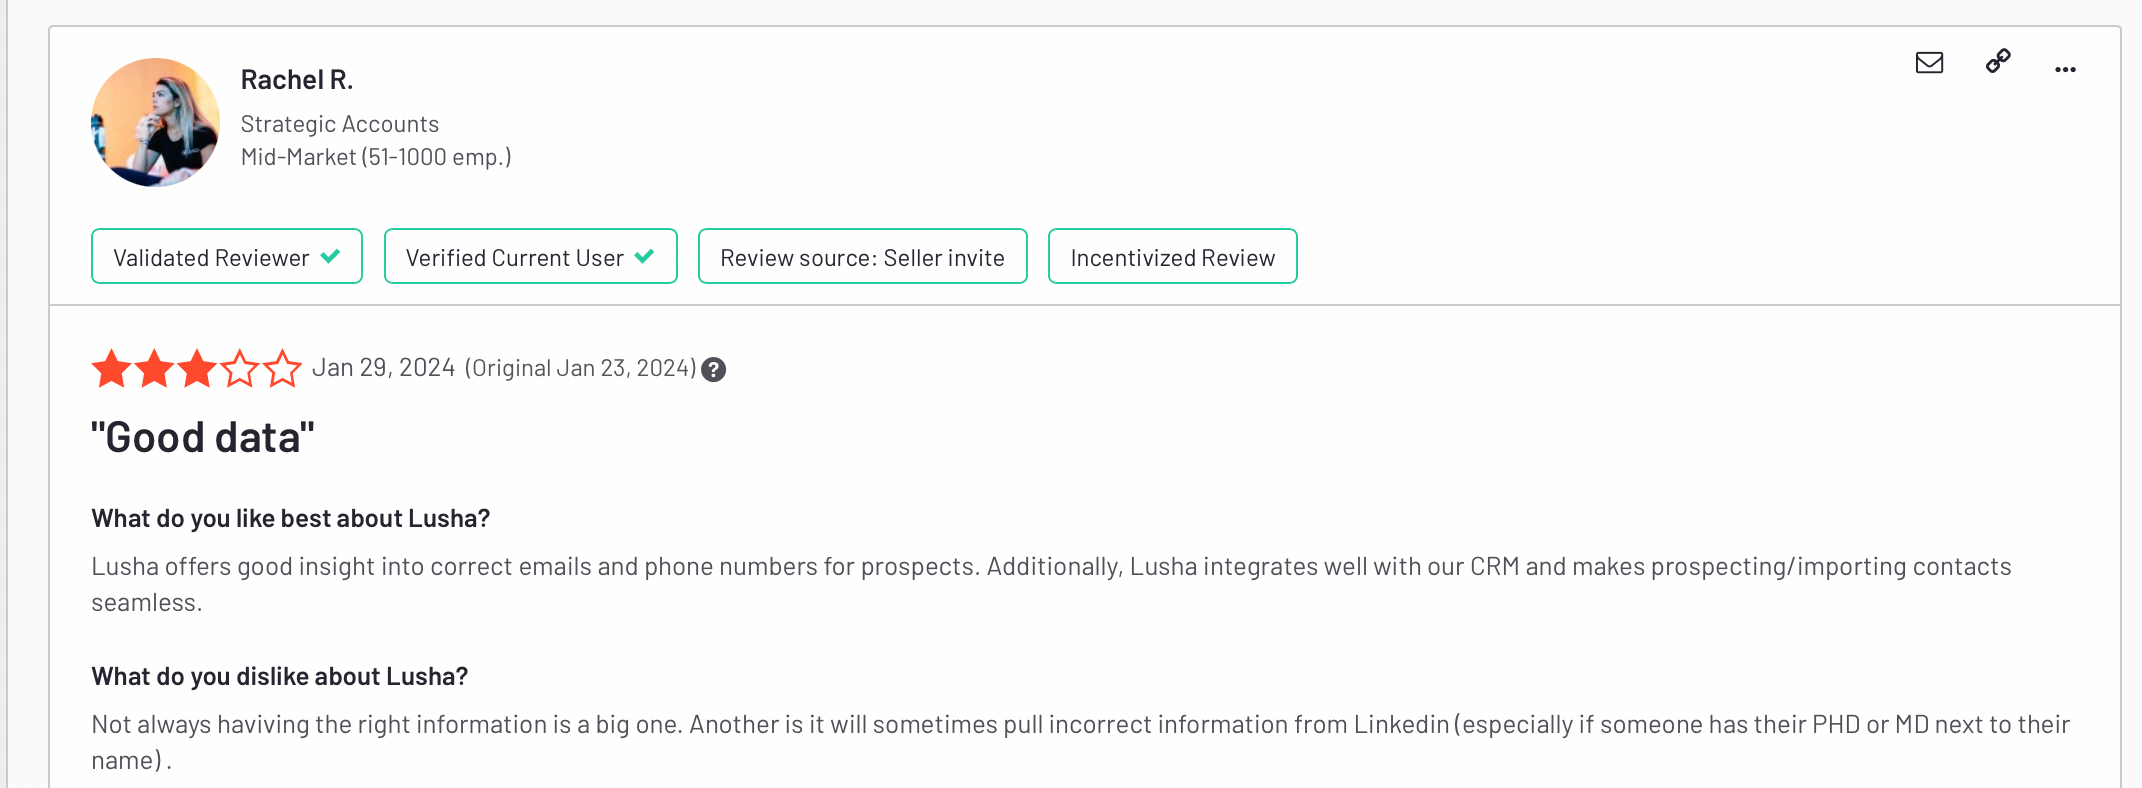Open reviewer name Rachel R.

[297, 80]
